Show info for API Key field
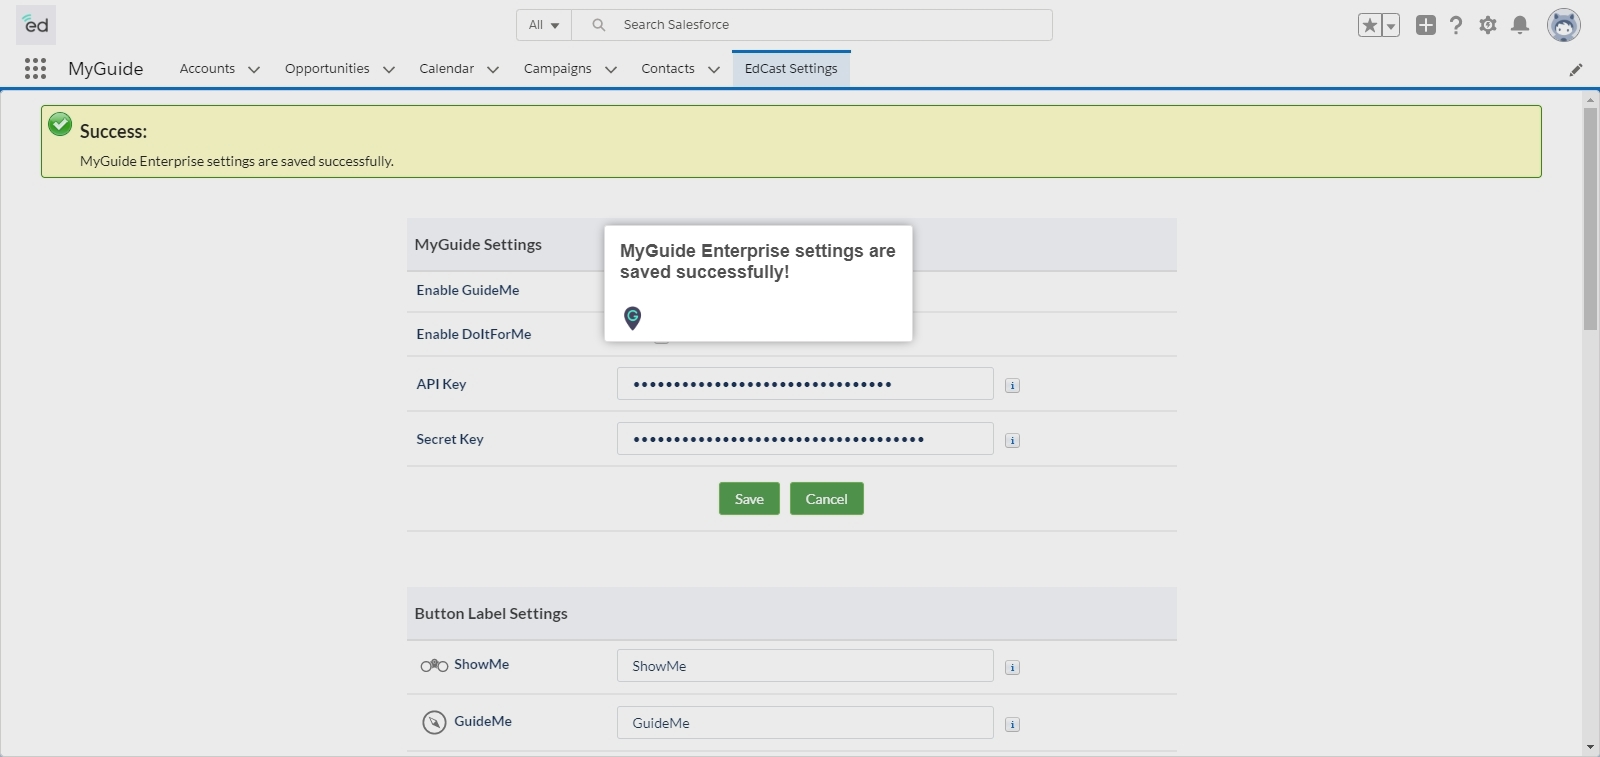This screenshot has height=757, width=1600. click(x=1012, y=385)
